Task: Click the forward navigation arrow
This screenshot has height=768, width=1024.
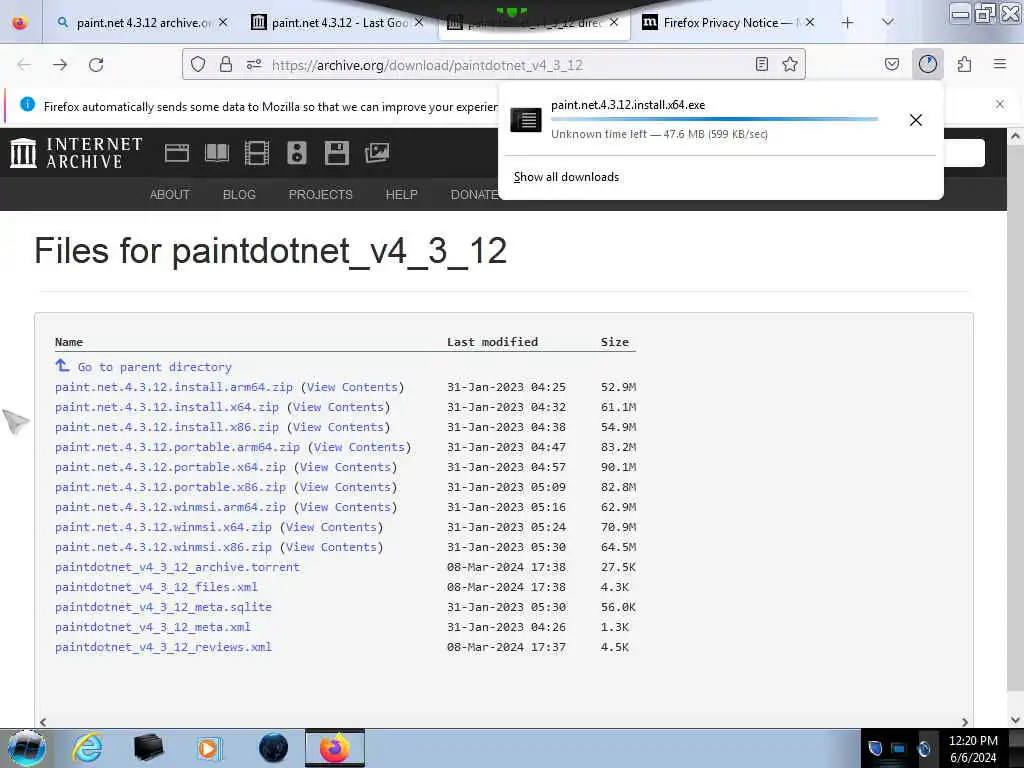Action: (60, 65)
